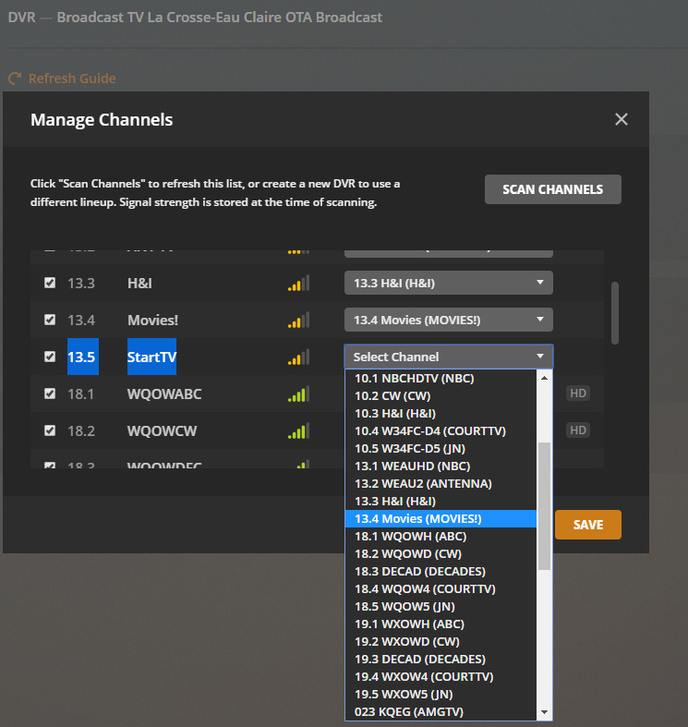Open the 13.4 Movies channel mapping dropdown
The width and height of the screenshot is (688, 727).
tap(448, 320)
